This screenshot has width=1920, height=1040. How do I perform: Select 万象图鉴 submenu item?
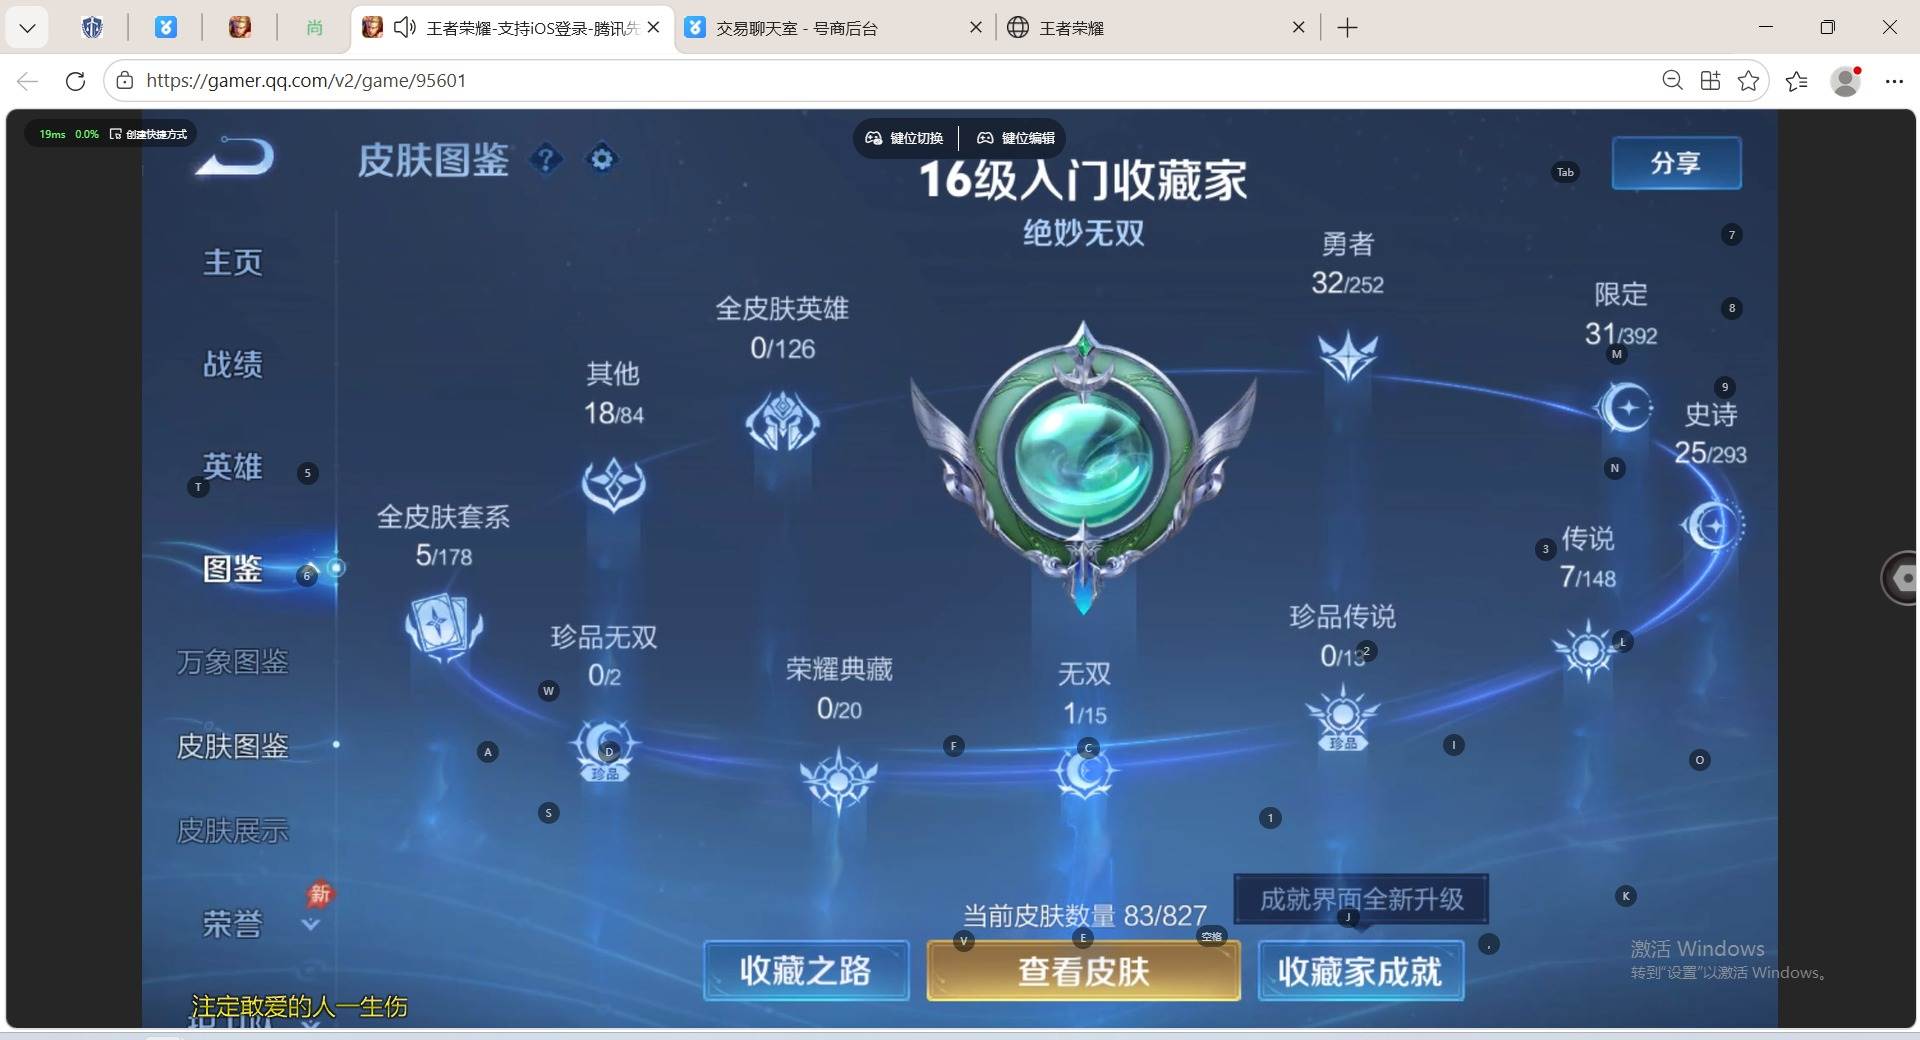233,662
